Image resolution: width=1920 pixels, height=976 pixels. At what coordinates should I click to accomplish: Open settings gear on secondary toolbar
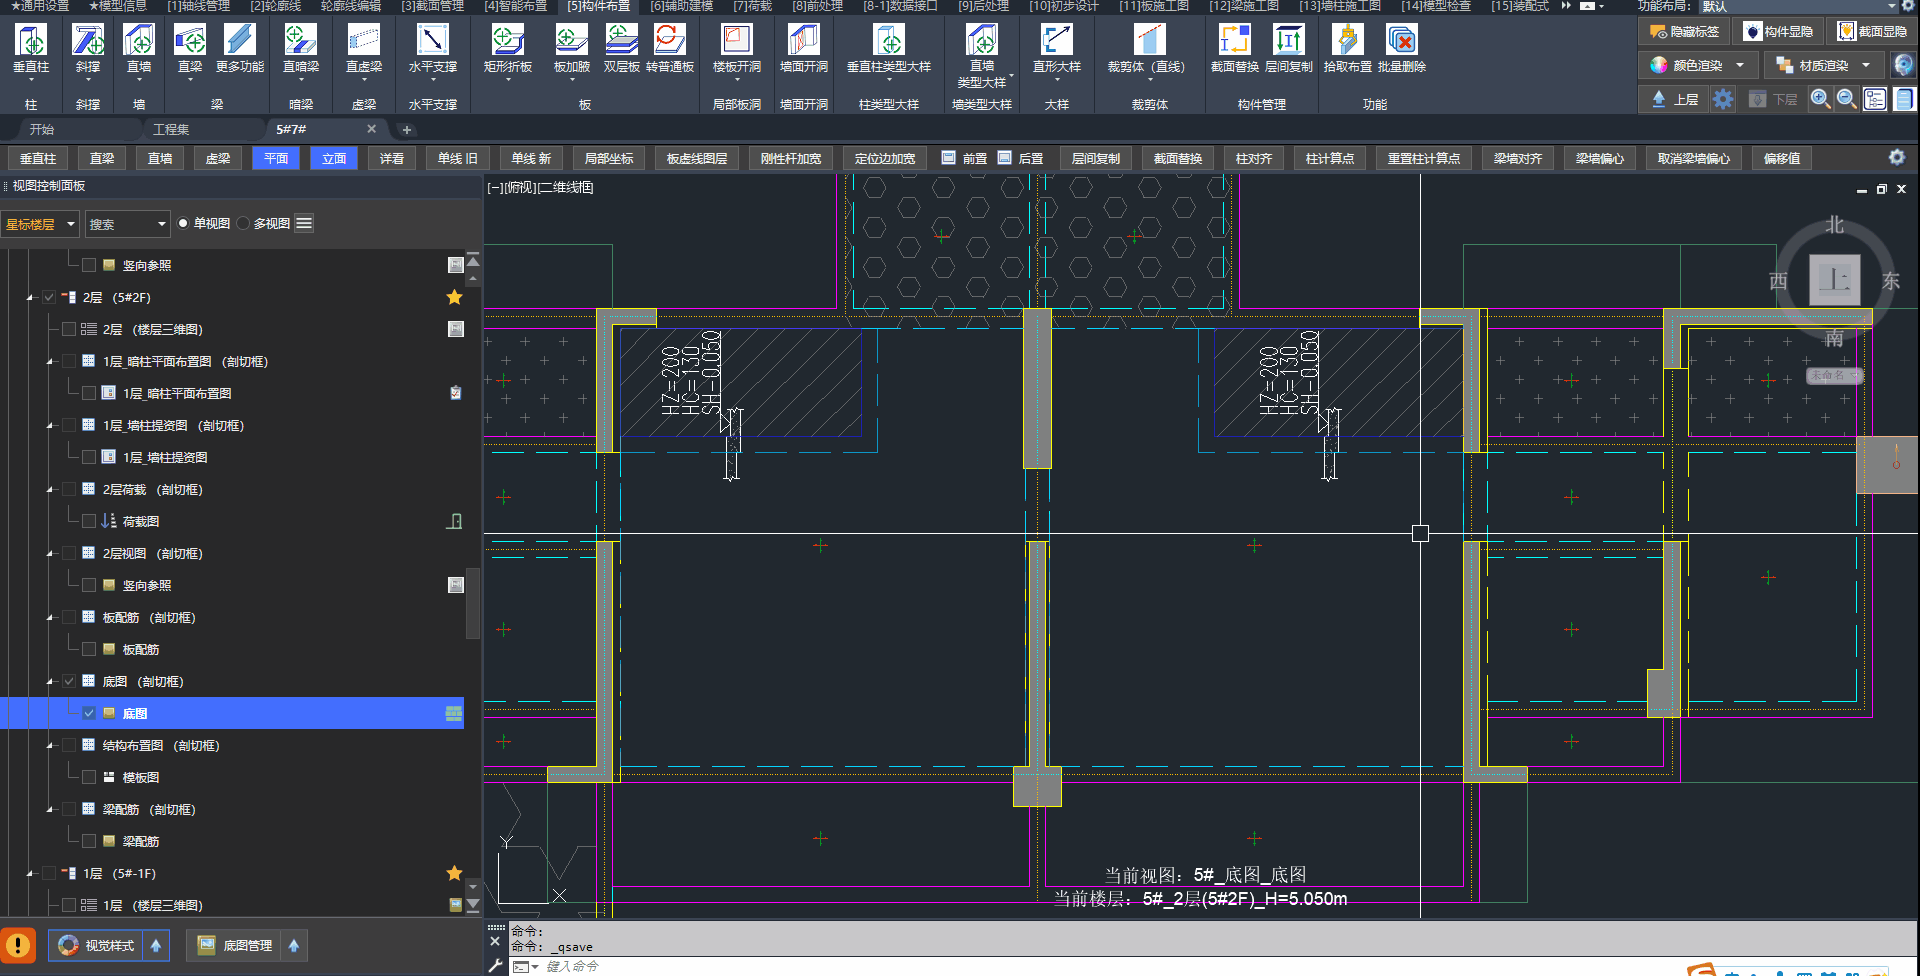1896,158
